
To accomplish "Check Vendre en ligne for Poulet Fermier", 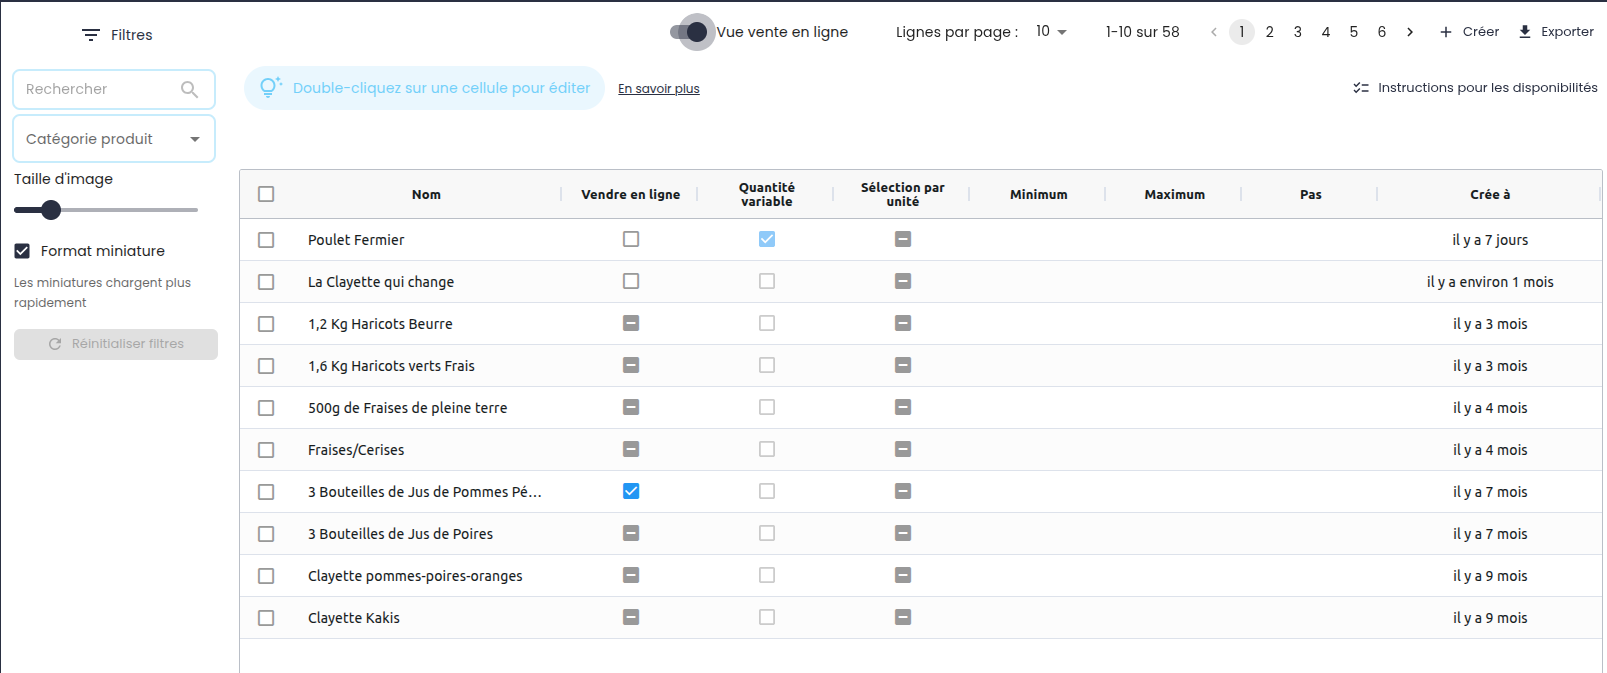I will point(631,239).
